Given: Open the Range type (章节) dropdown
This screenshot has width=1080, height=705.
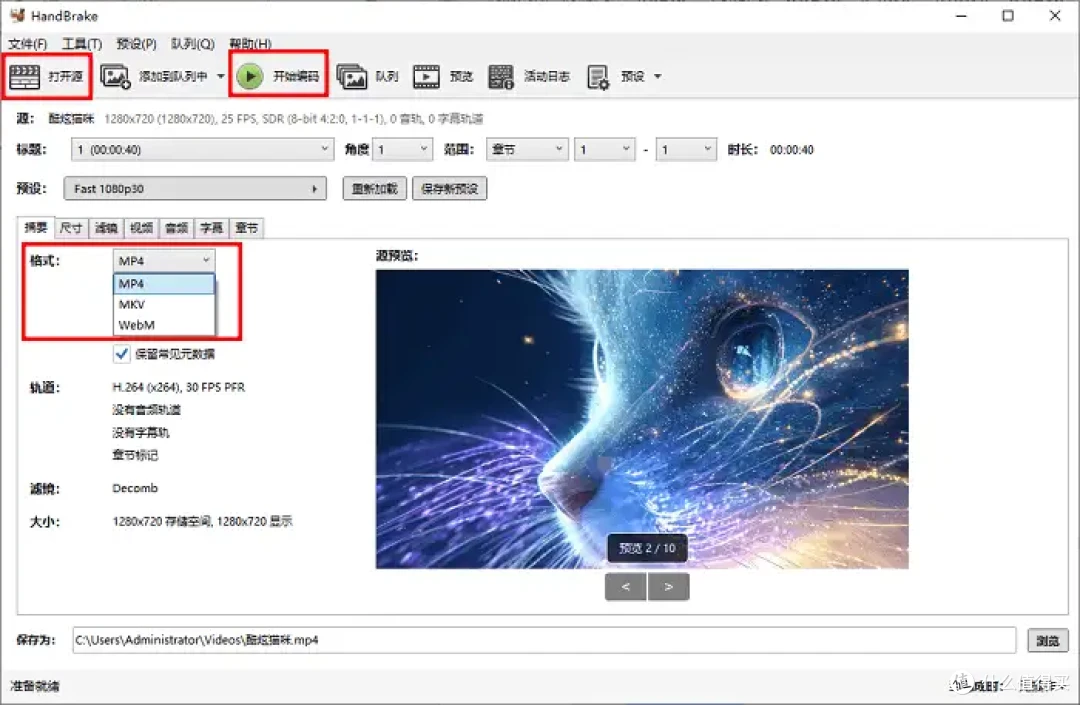Looking at the screenshot, I should point(527,149).
